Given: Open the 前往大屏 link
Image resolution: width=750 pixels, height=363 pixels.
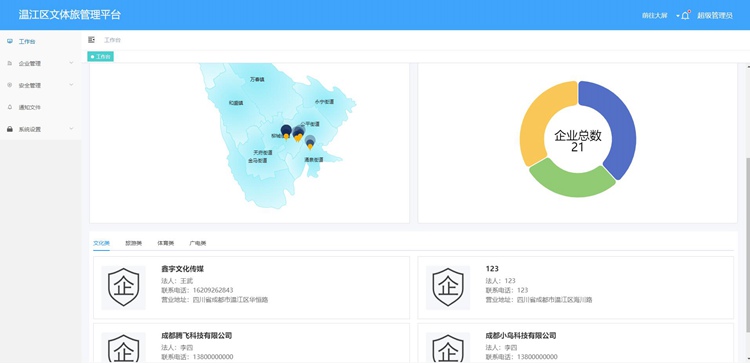Looking at the screenshot, I should [654, 16].
